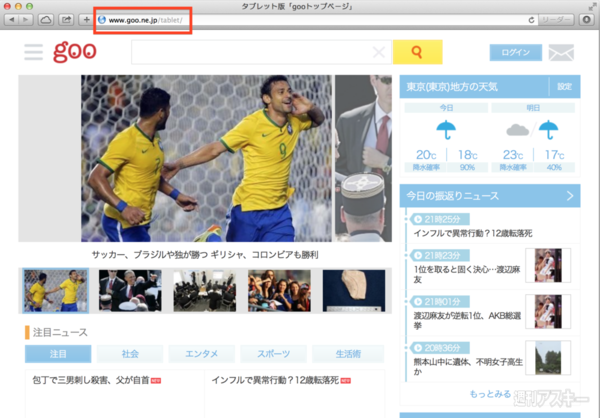Go to goo home via logo
Image resolution: width=600 pixels, height=418 pixels.
pyautogui.click(x=75, y=52)
